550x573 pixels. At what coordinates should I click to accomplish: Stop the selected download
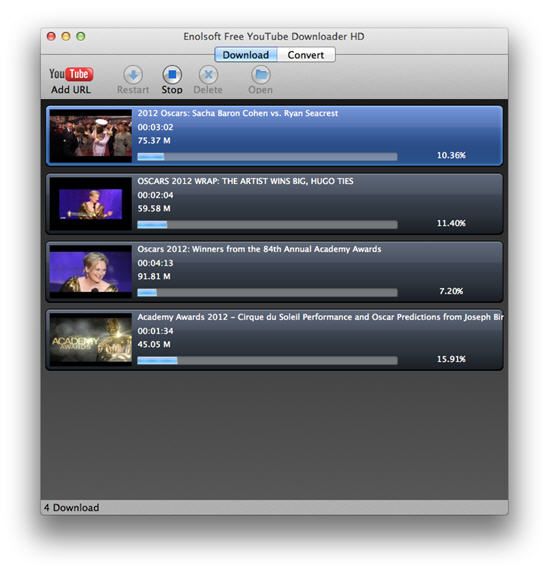point(172,75)
